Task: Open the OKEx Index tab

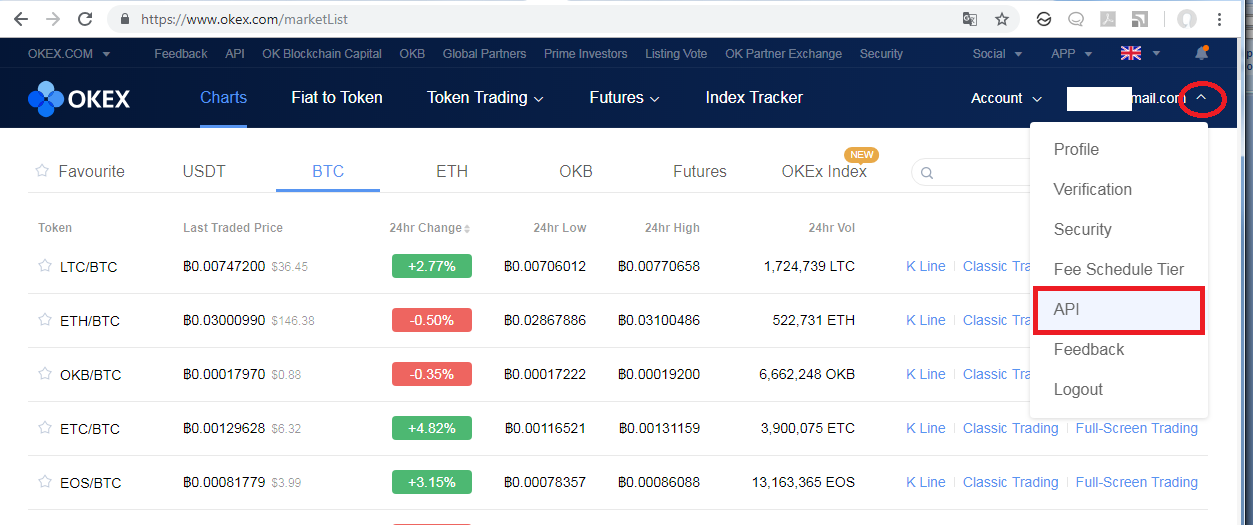Action: click(824, 171)
